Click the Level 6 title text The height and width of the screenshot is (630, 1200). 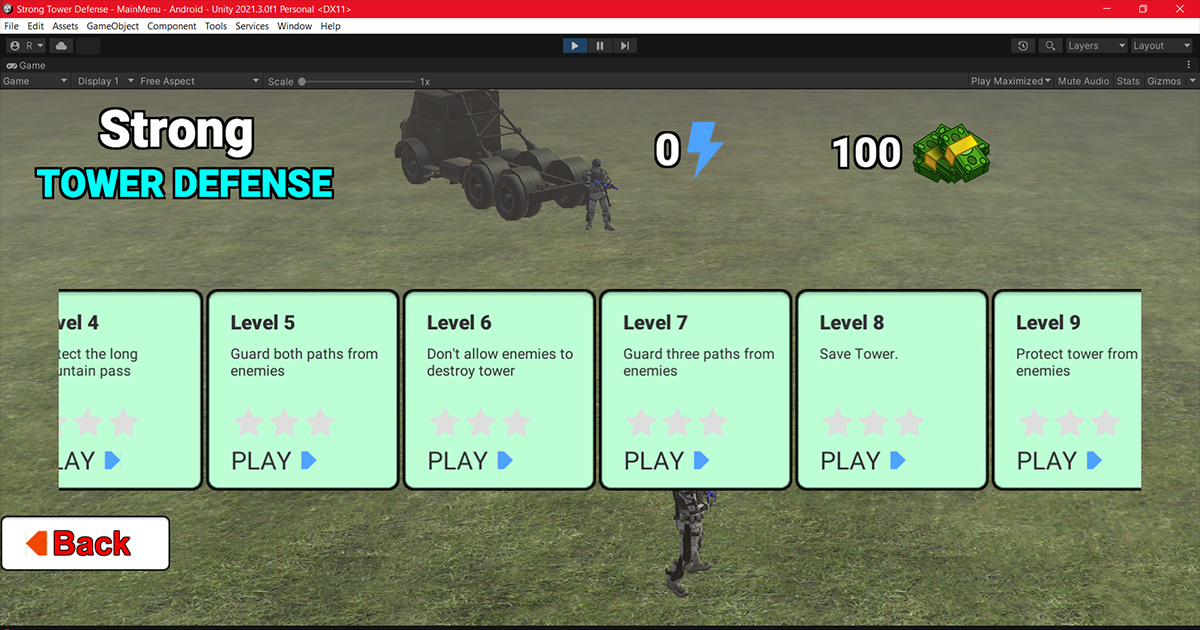pyautogui.click(x=459, y=322)
